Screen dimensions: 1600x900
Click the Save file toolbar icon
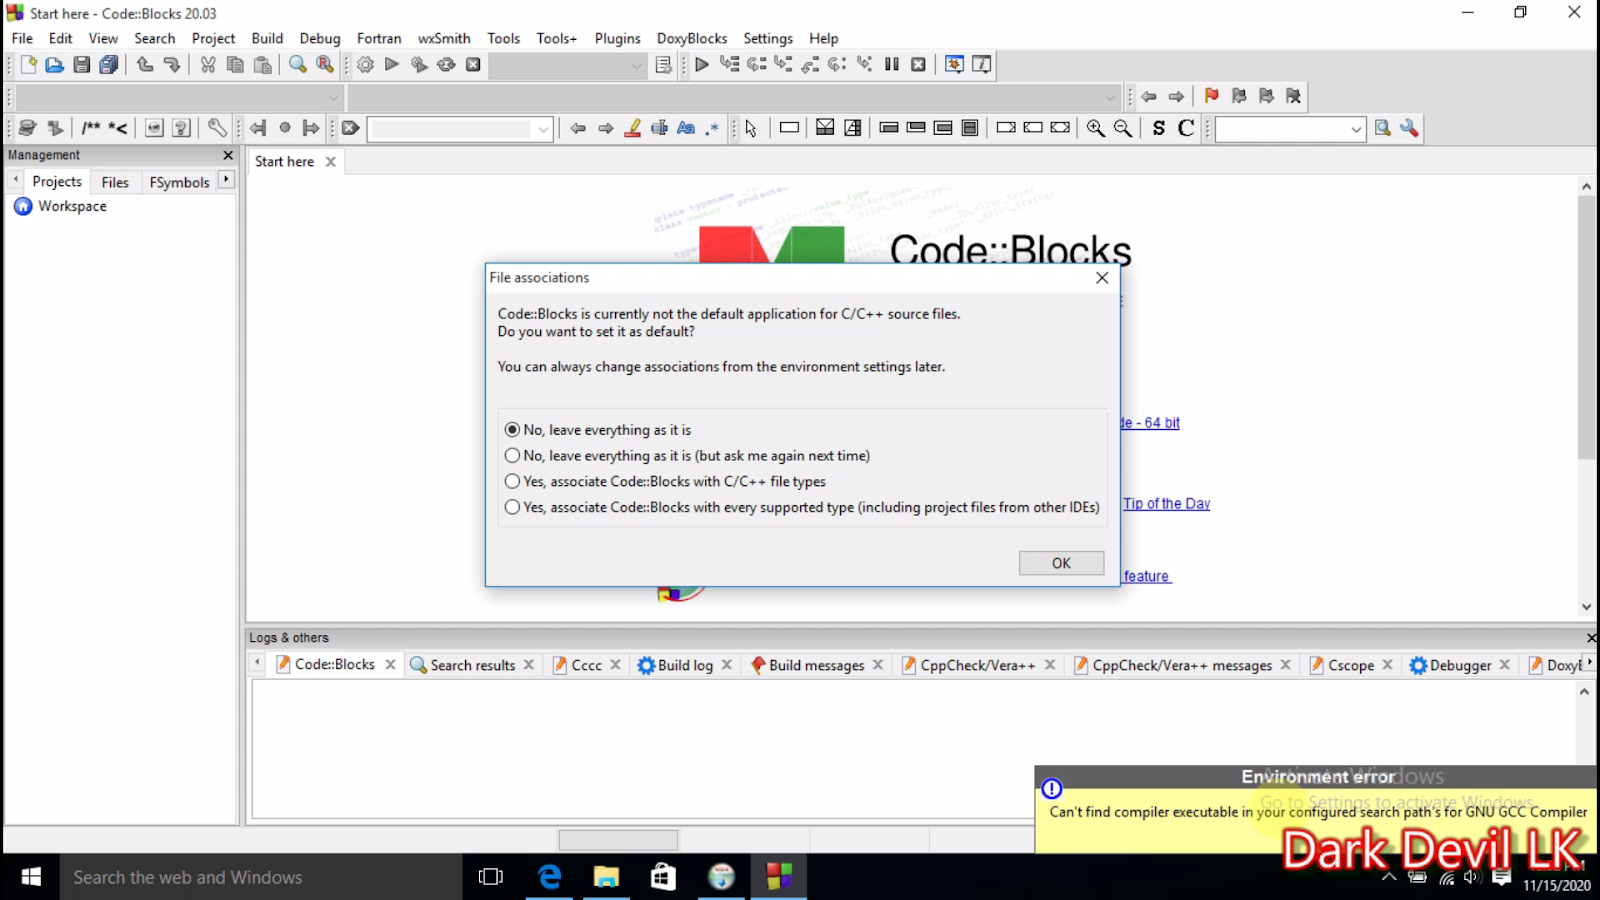[82, 65]
